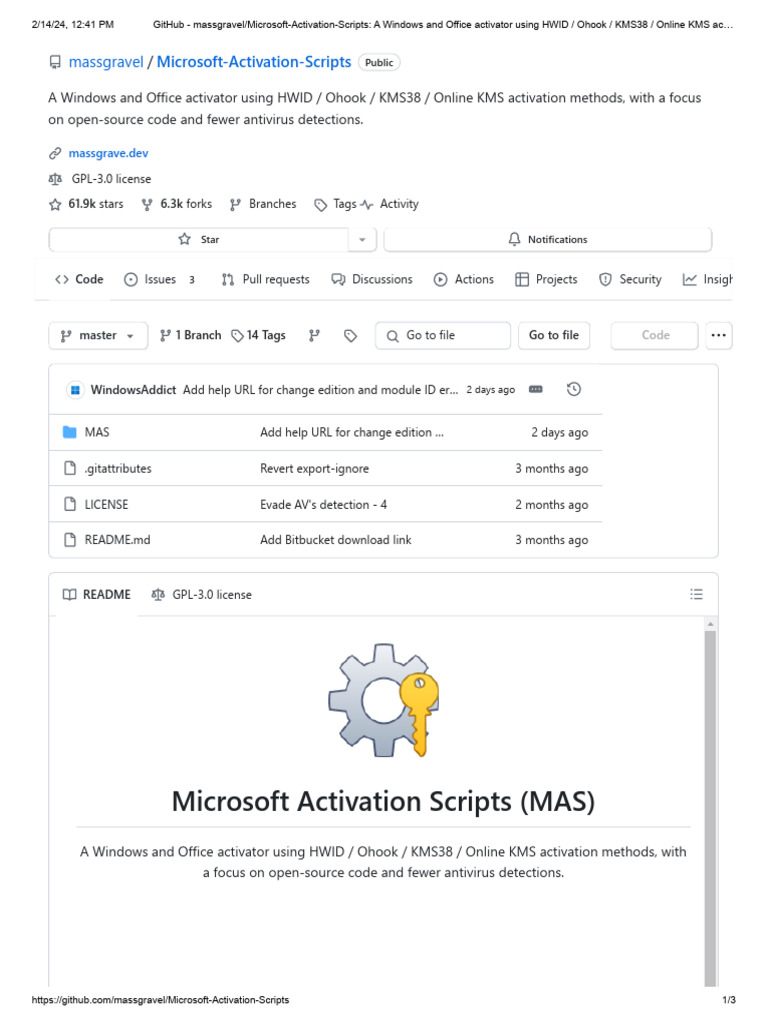Click the scrollbar up arrow in README
This screenshot has width=768, height=1024.
(x=710, y=625)
